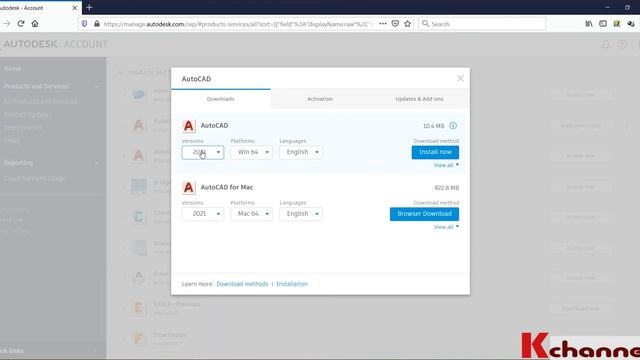640x360 pixels.
Task: Open a new browser tab
Action: coord(89,7)
